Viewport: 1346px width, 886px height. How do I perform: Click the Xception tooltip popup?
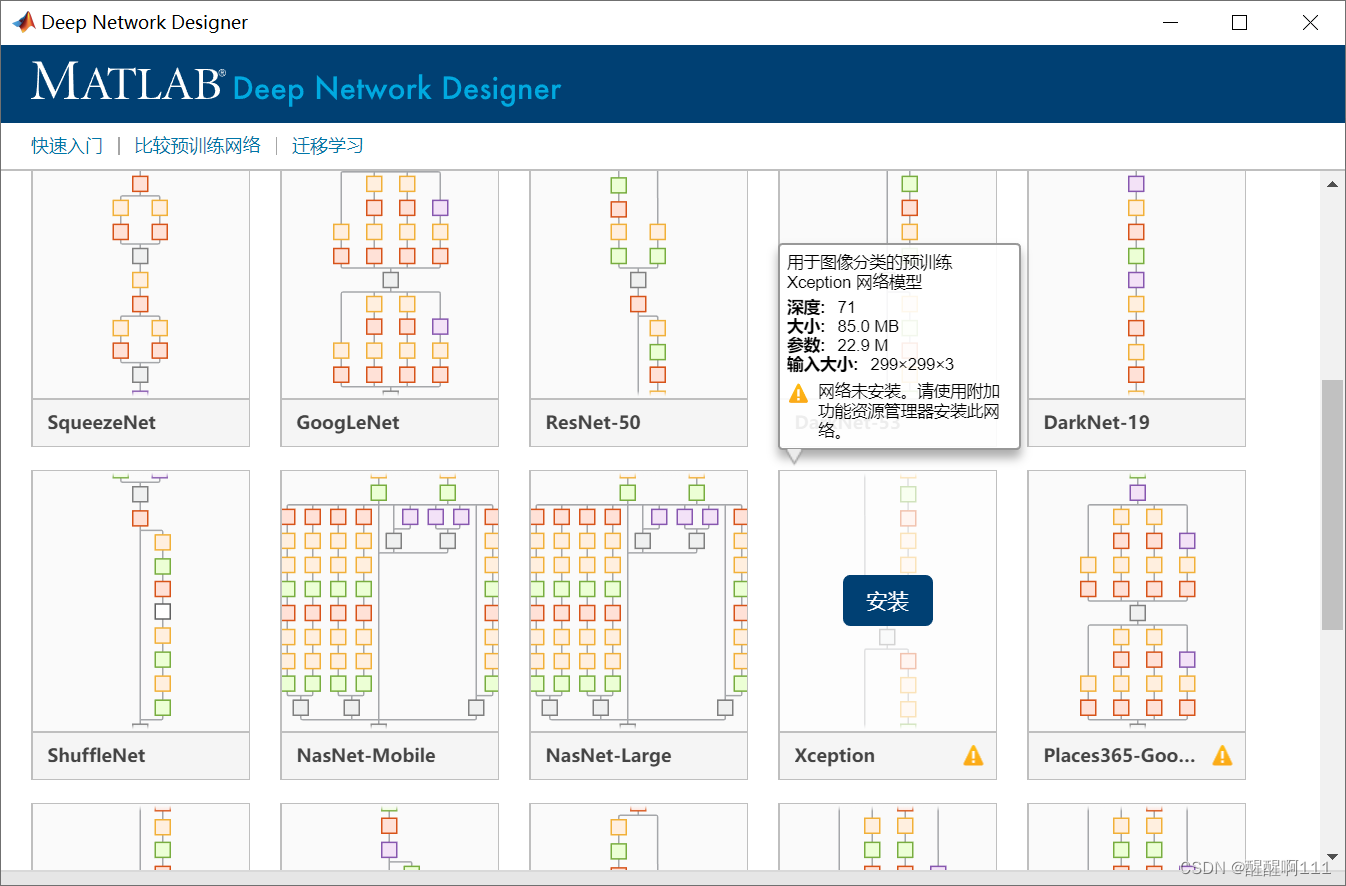click(x=898, y=345)
